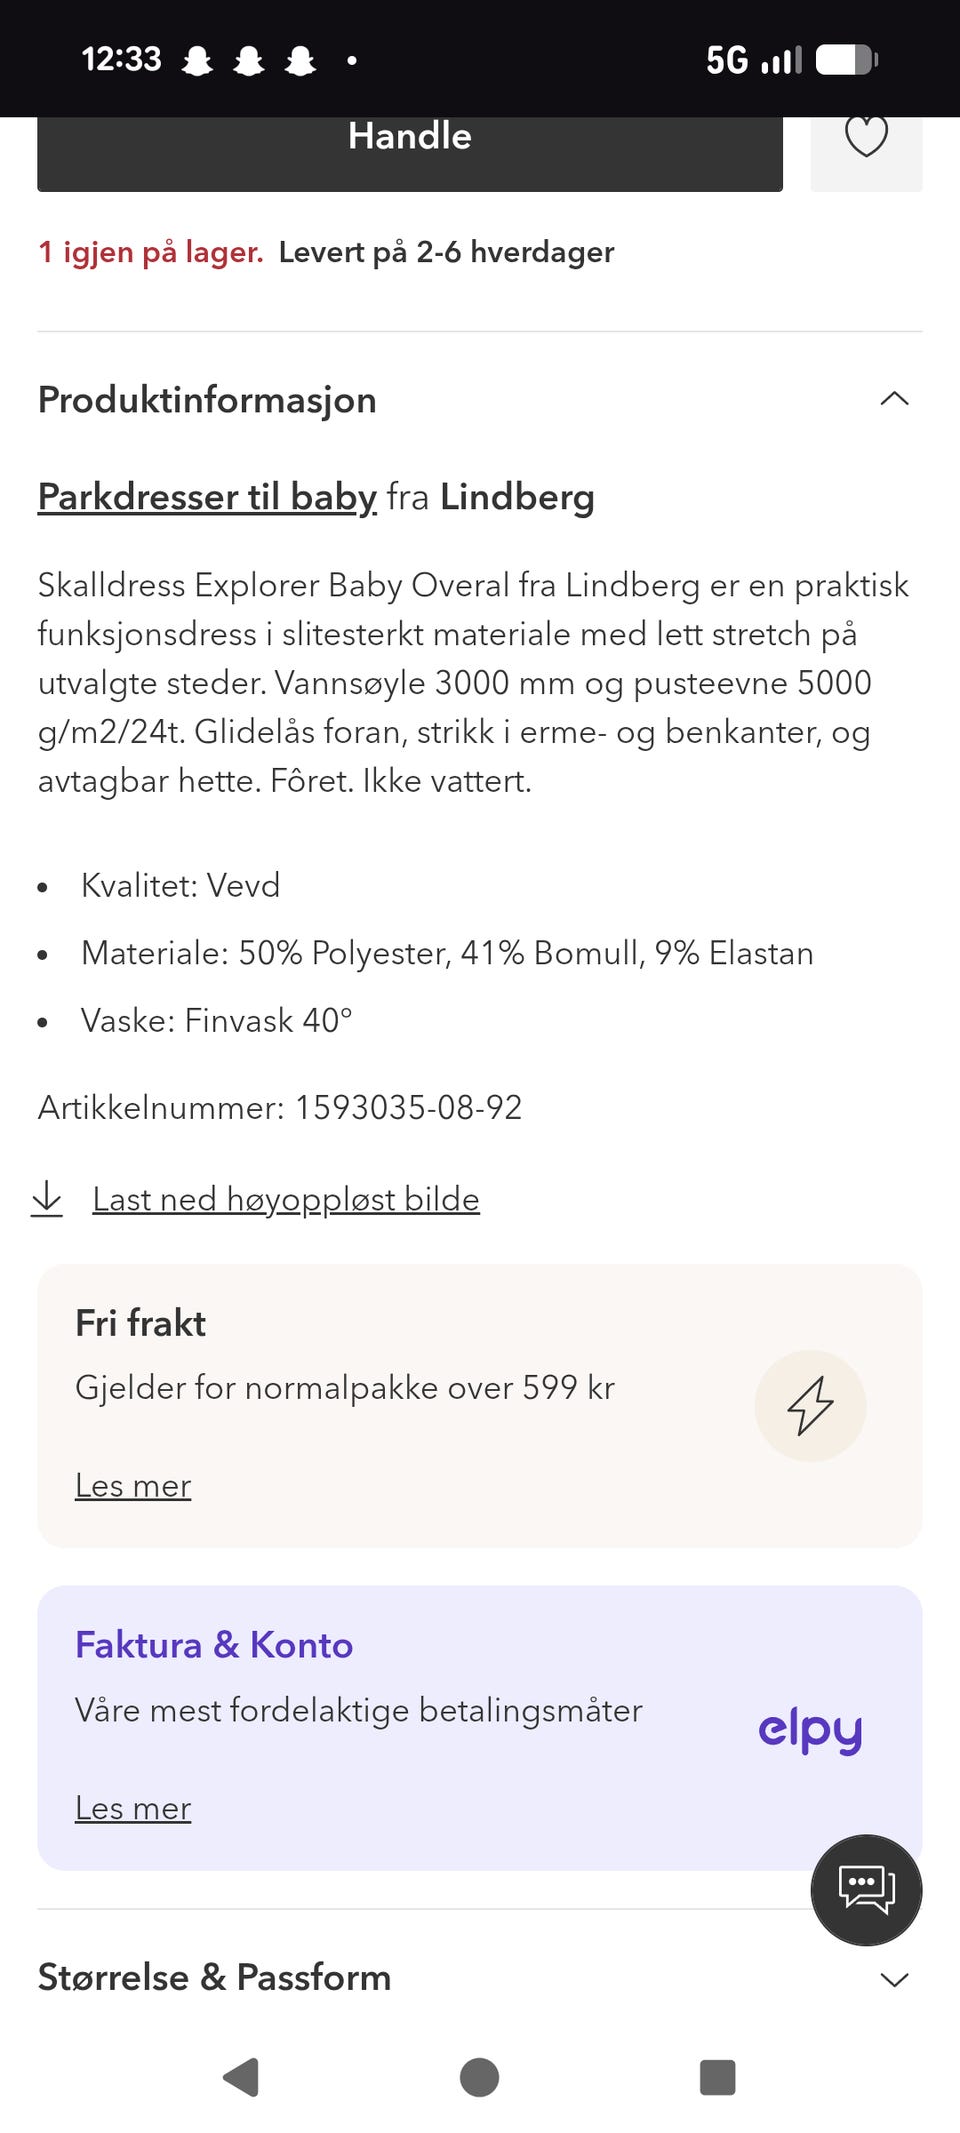Open the live chat bubble
This screenshot has width=960, height=2133.
click(x=866, y=1889)
